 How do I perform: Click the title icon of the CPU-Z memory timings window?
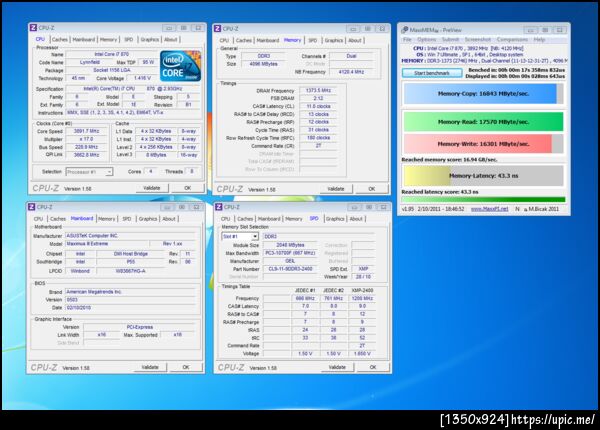click(x=217, y=28)
